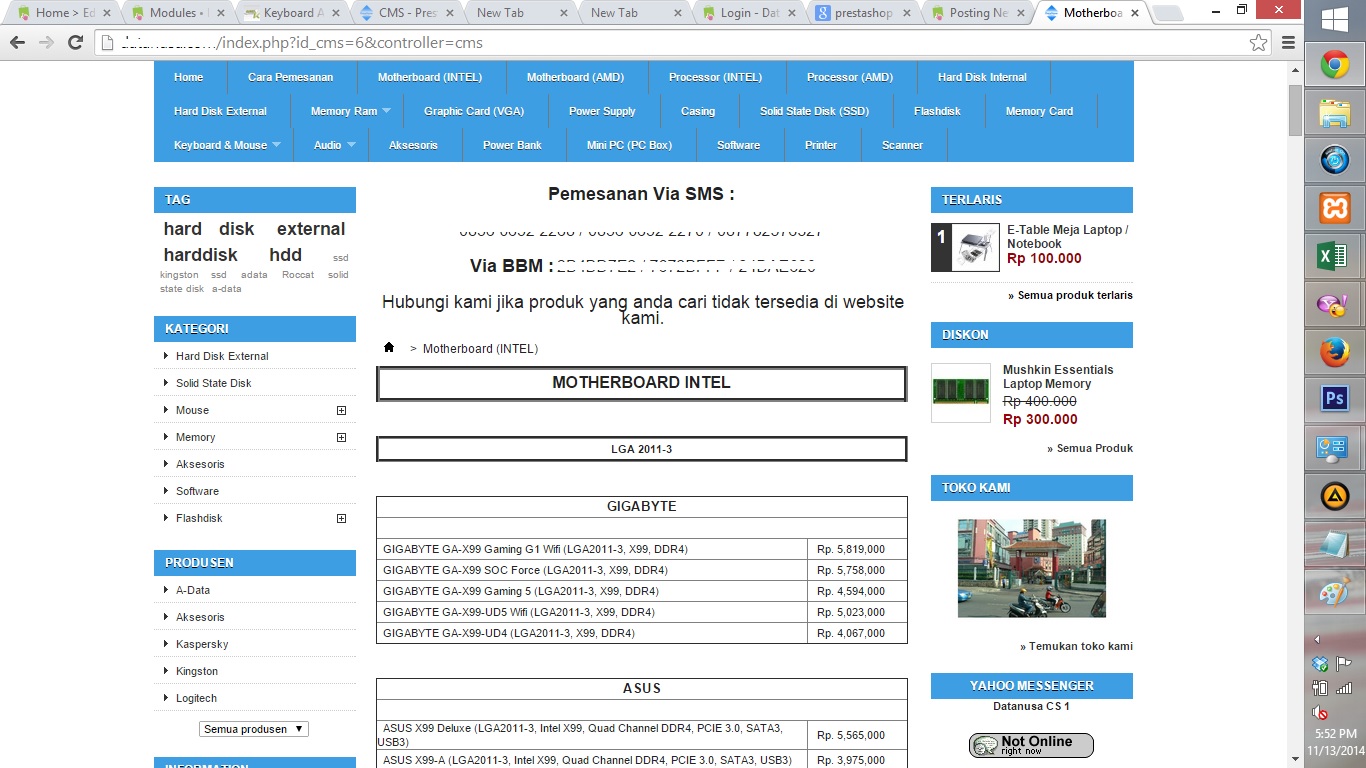This screenshot has height=768, width=1366.
Task: Open Action Center flag icon
Action: pos(1344,663)
